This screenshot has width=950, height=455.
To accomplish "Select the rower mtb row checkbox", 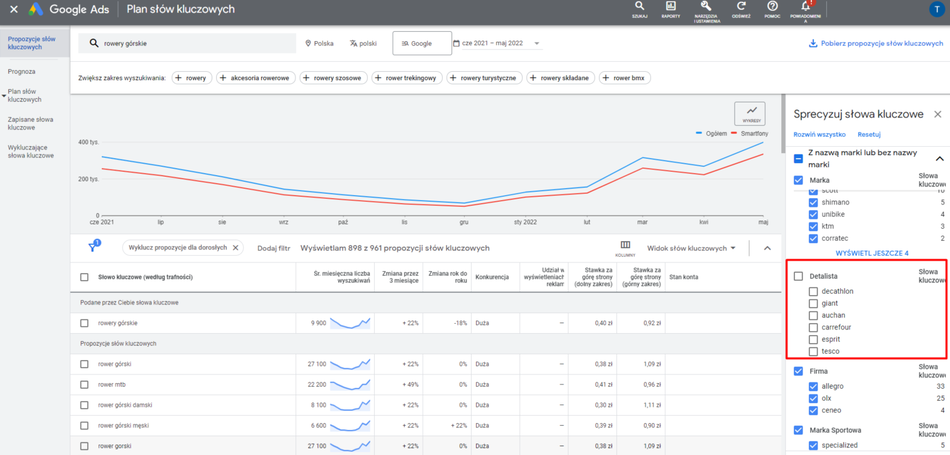I will coord(84,385).
